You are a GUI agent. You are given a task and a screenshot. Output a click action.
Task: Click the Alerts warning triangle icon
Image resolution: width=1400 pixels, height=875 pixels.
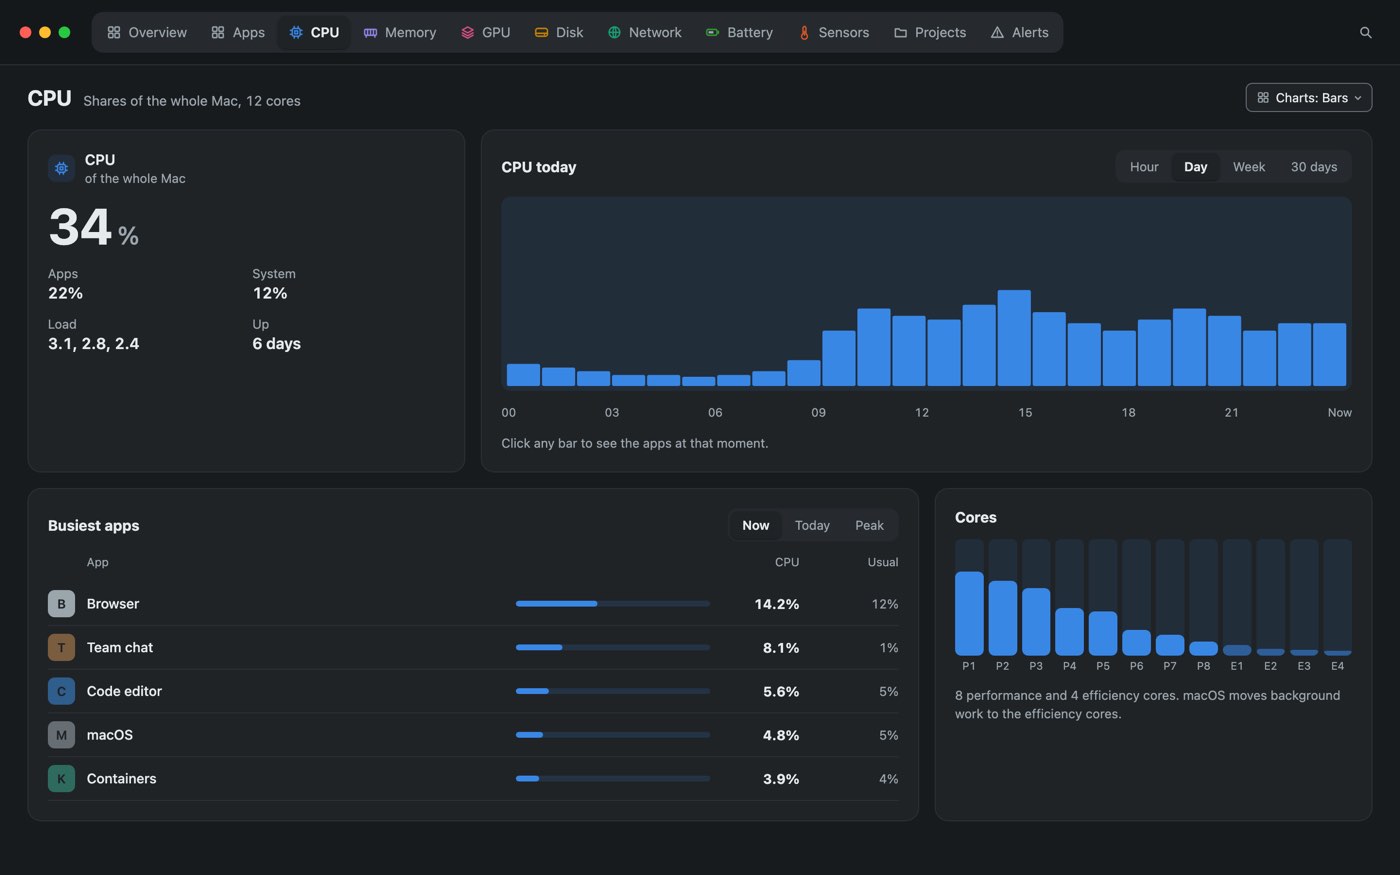click(x=997, y=32)
